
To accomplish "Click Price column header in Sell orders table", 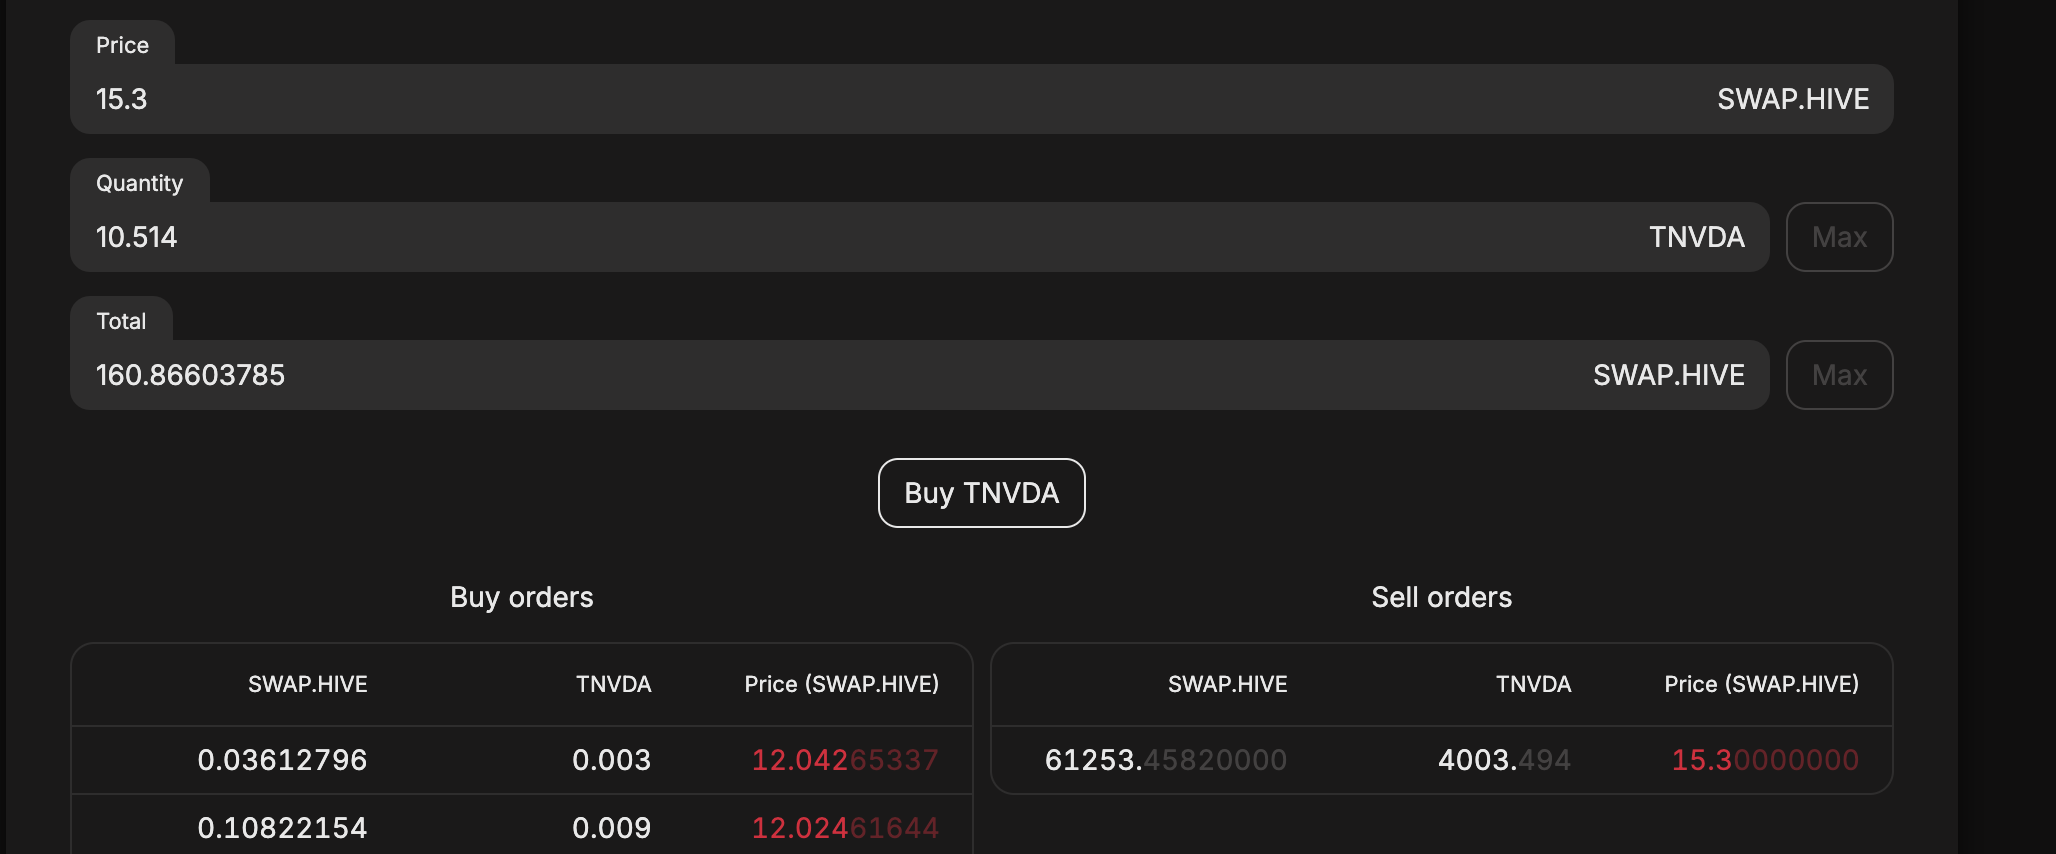I will point(1761,684).
